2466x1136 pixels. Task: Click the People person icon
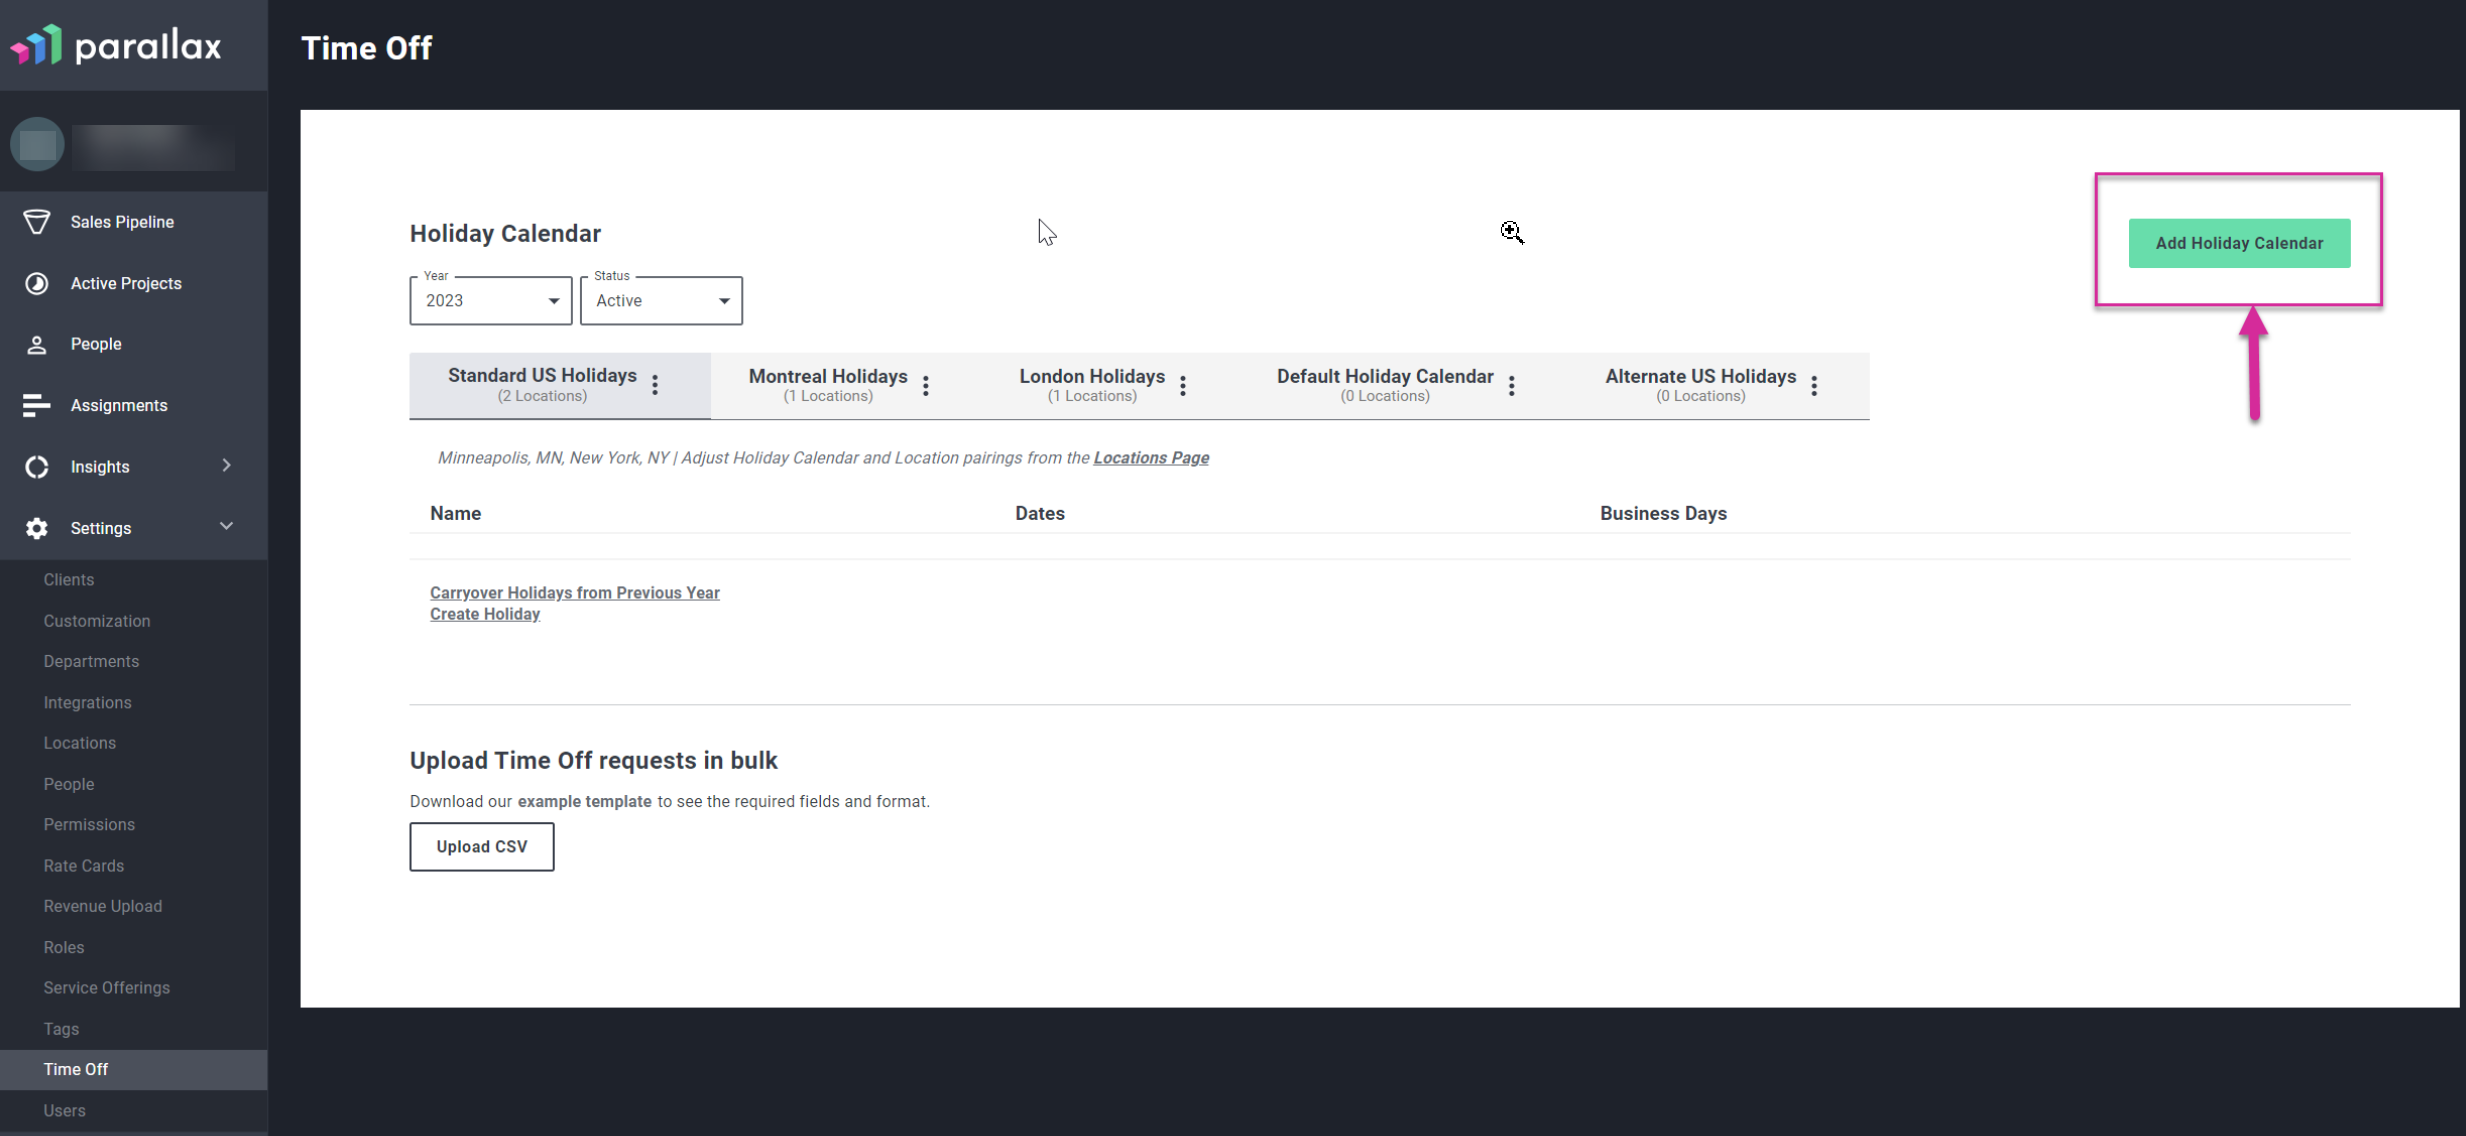37,345
